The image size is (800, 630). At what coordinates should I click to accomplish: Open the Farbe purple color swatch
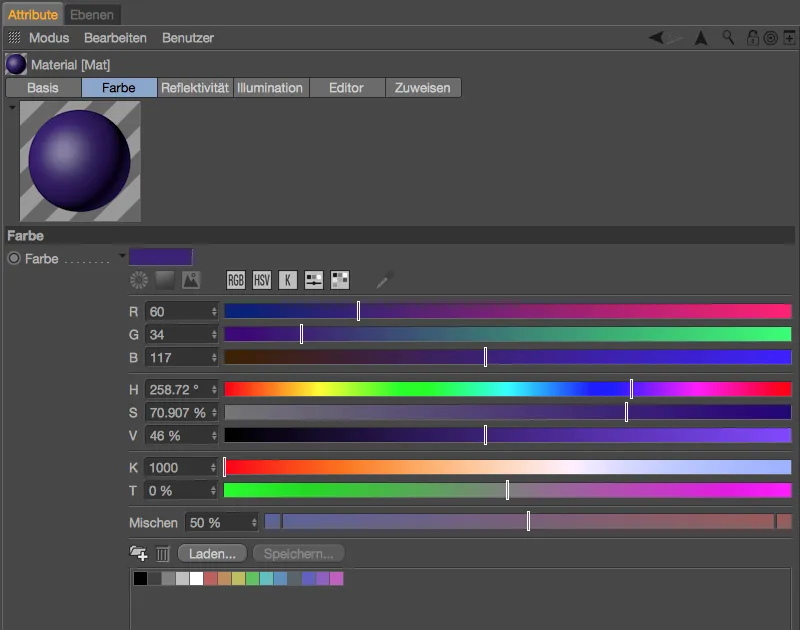(161, 257)
